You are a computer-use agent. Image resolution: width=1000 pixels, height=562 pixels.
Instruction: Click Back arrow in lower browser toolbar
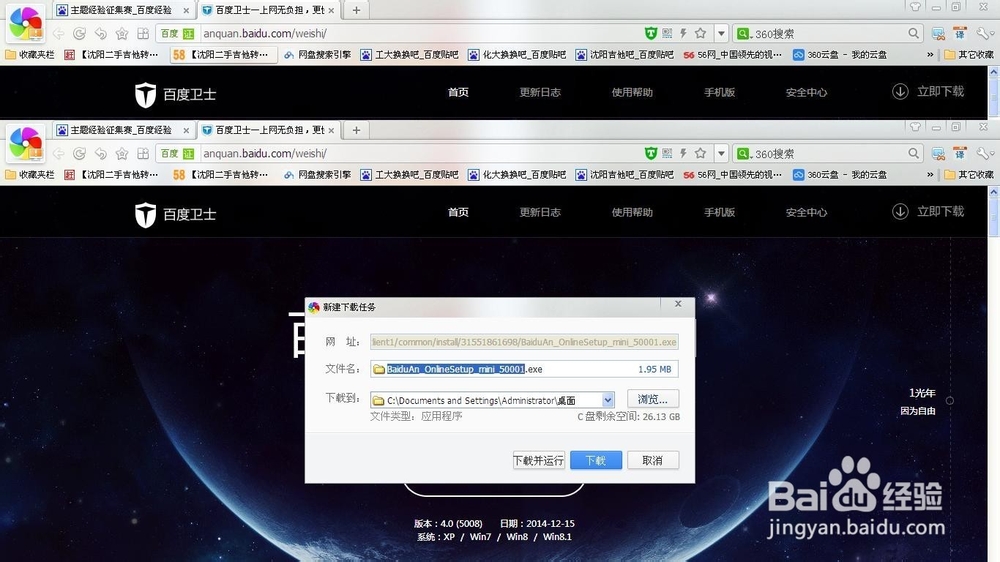click(x=59, y=154)
